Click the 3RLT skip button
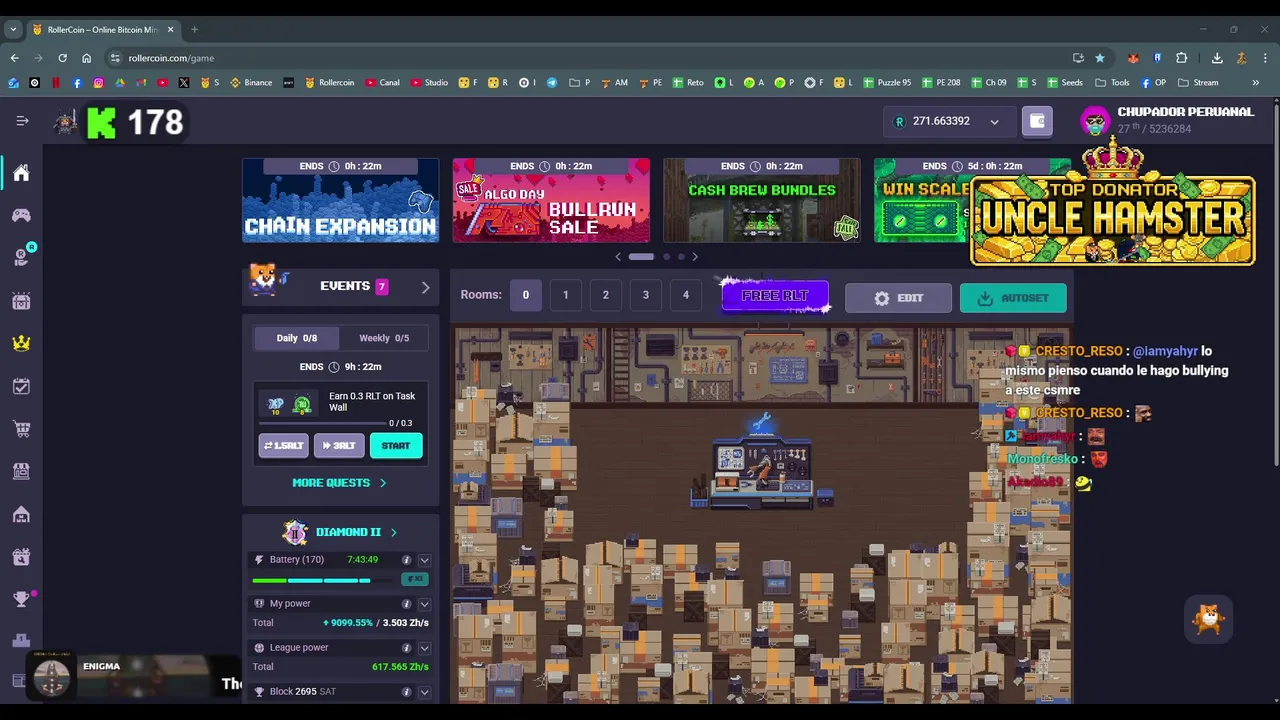The height and width of the screenshot is (720, 1280). coord(339,446)
